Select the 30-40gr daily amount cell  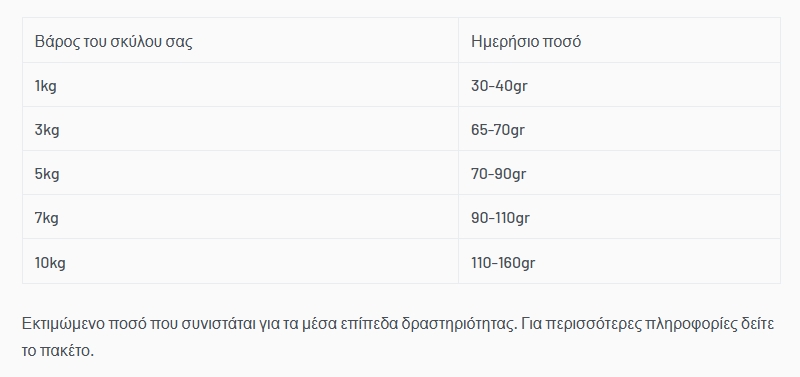tap(619, 85)
